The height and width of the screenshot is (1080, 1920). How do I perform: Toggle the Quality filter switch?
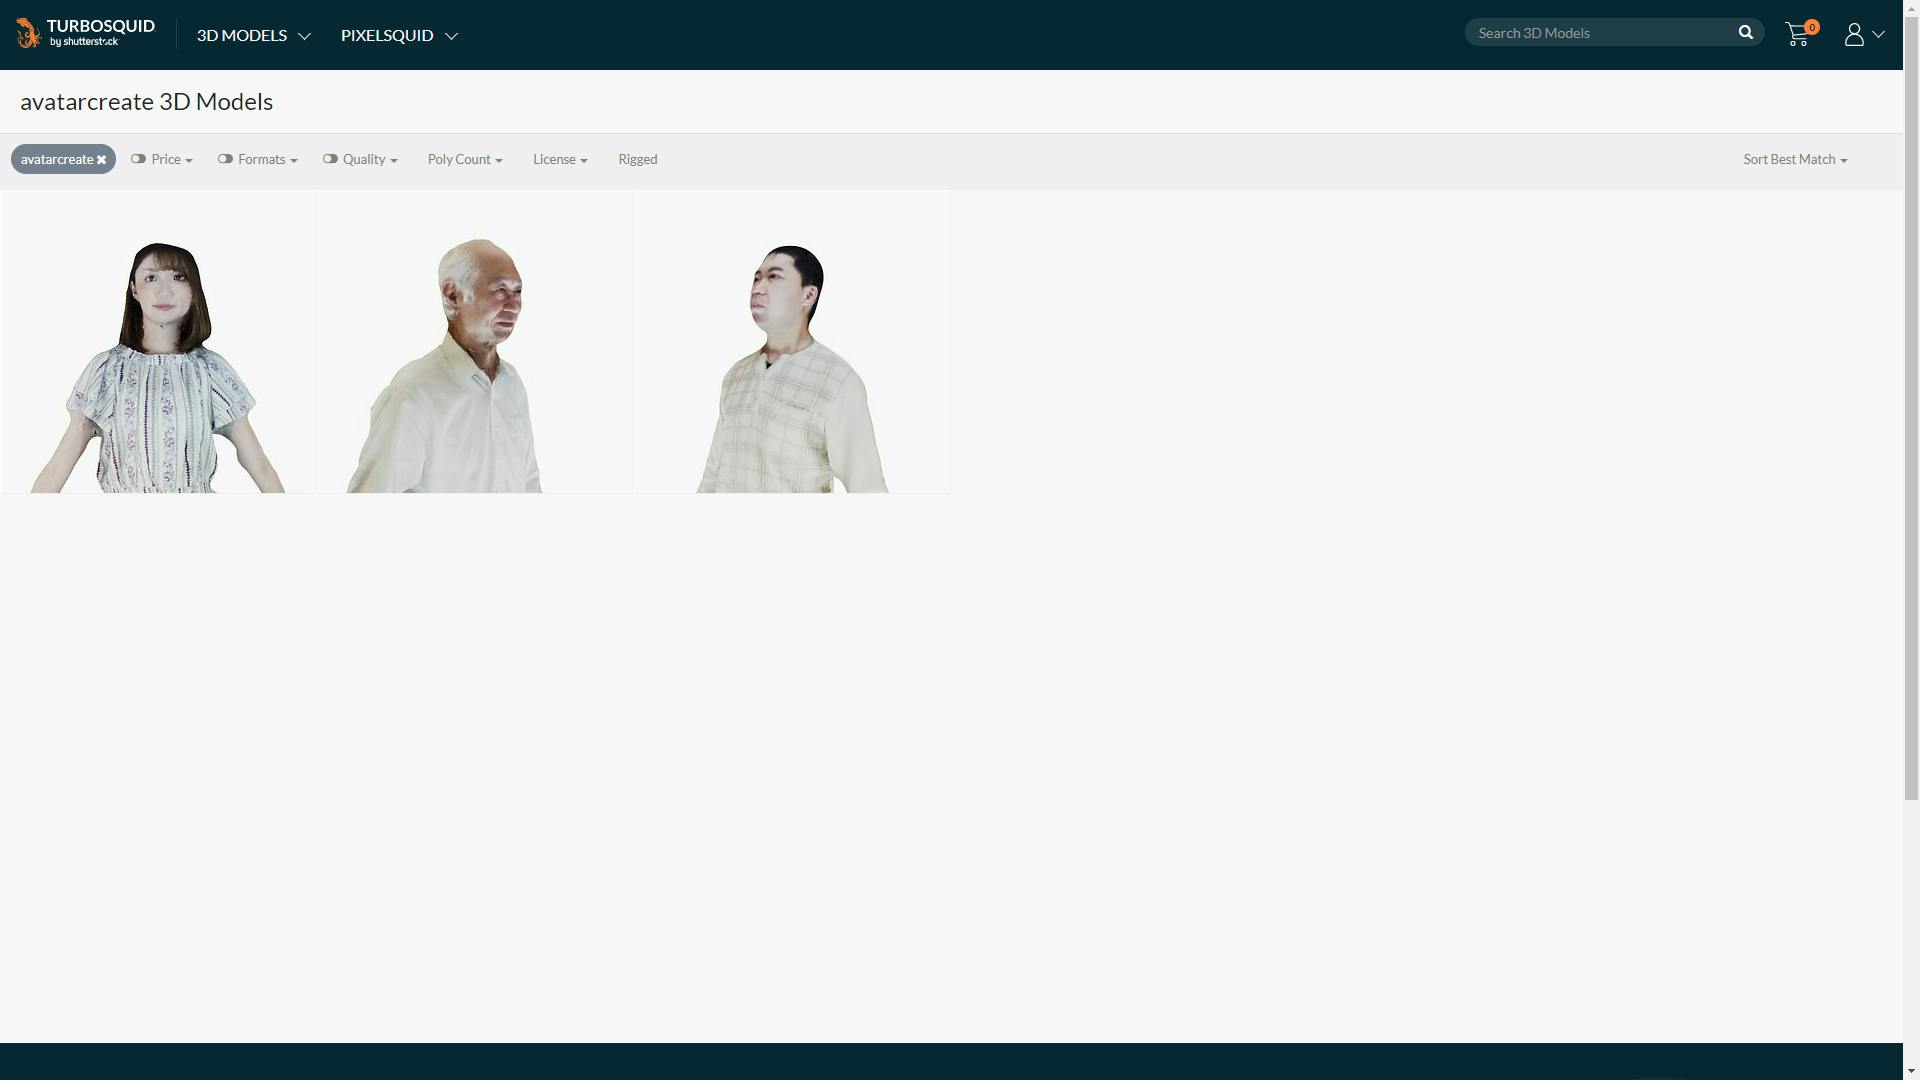(x=330, y=159)
